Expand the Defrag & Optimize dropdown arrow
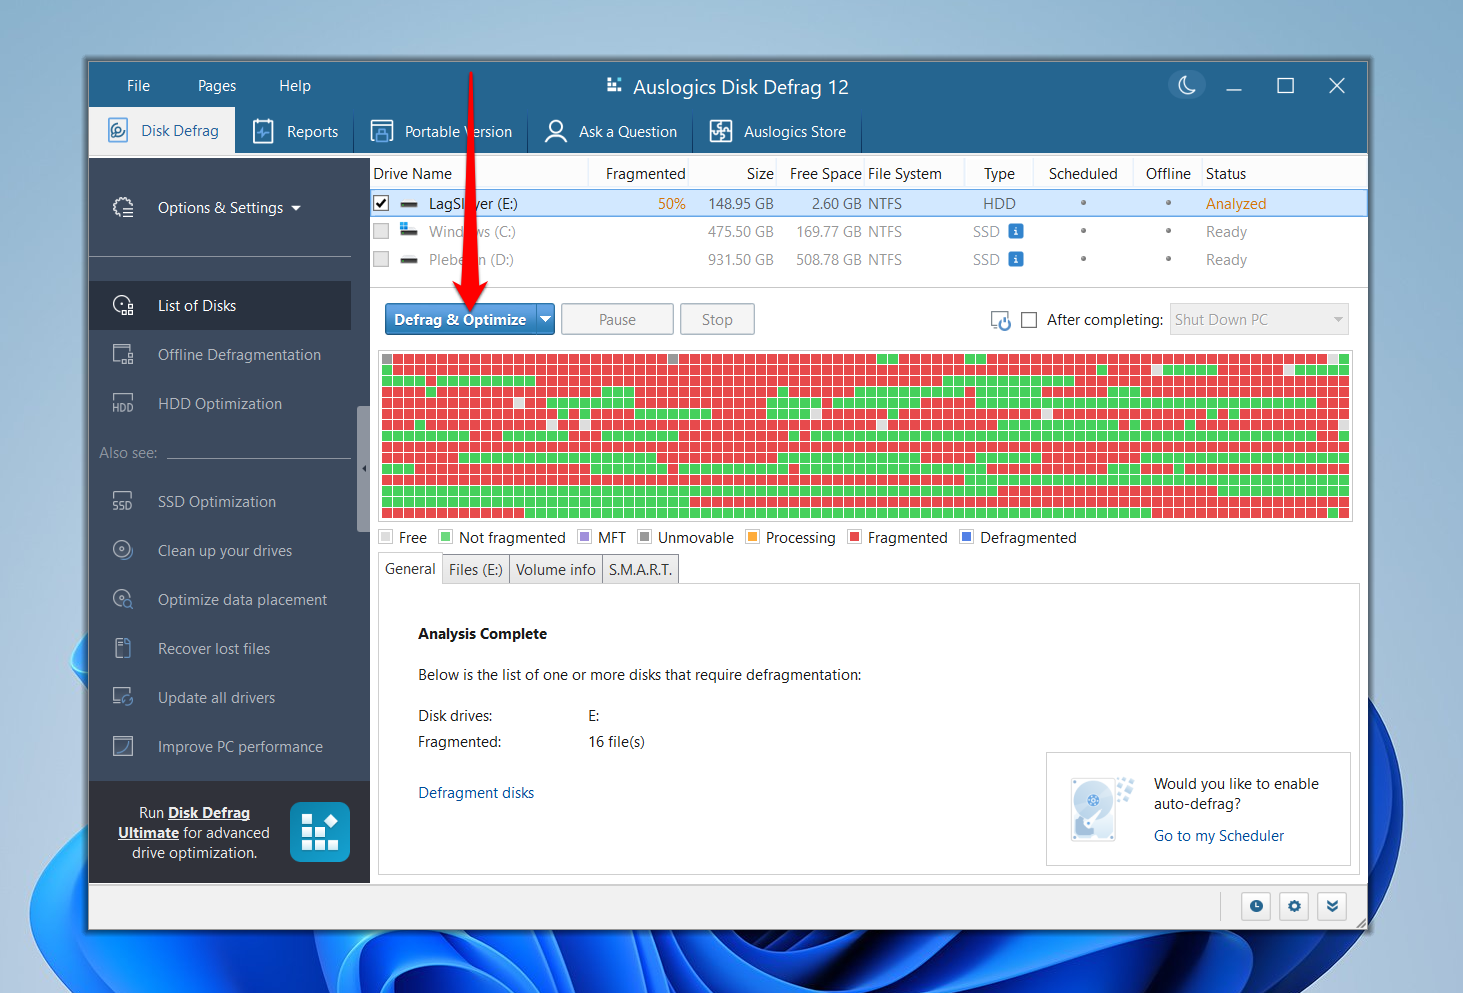The image size is (1463, 993). (x=545, y=320)
